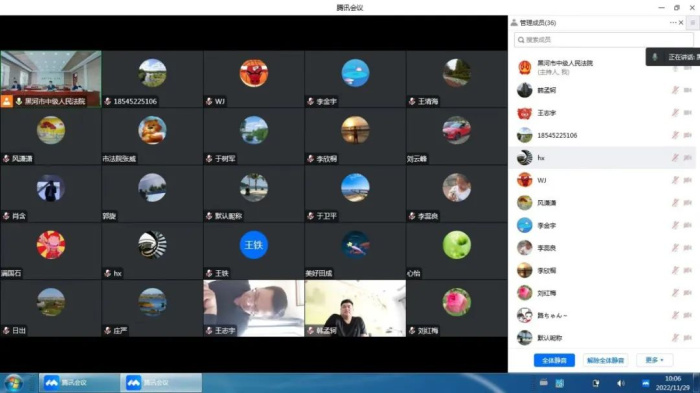Toggle microphone mute for member hx
This screenshot has height=393, width=700.
675,158
